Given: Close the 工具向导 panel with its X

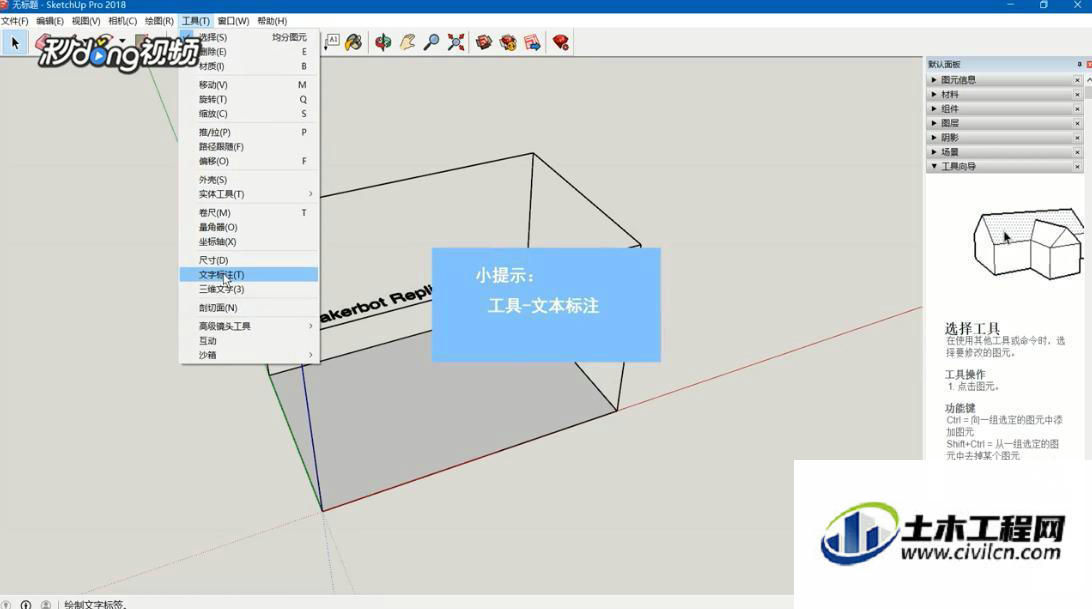Looking at the screenshot, I should tap(1077, 167).
